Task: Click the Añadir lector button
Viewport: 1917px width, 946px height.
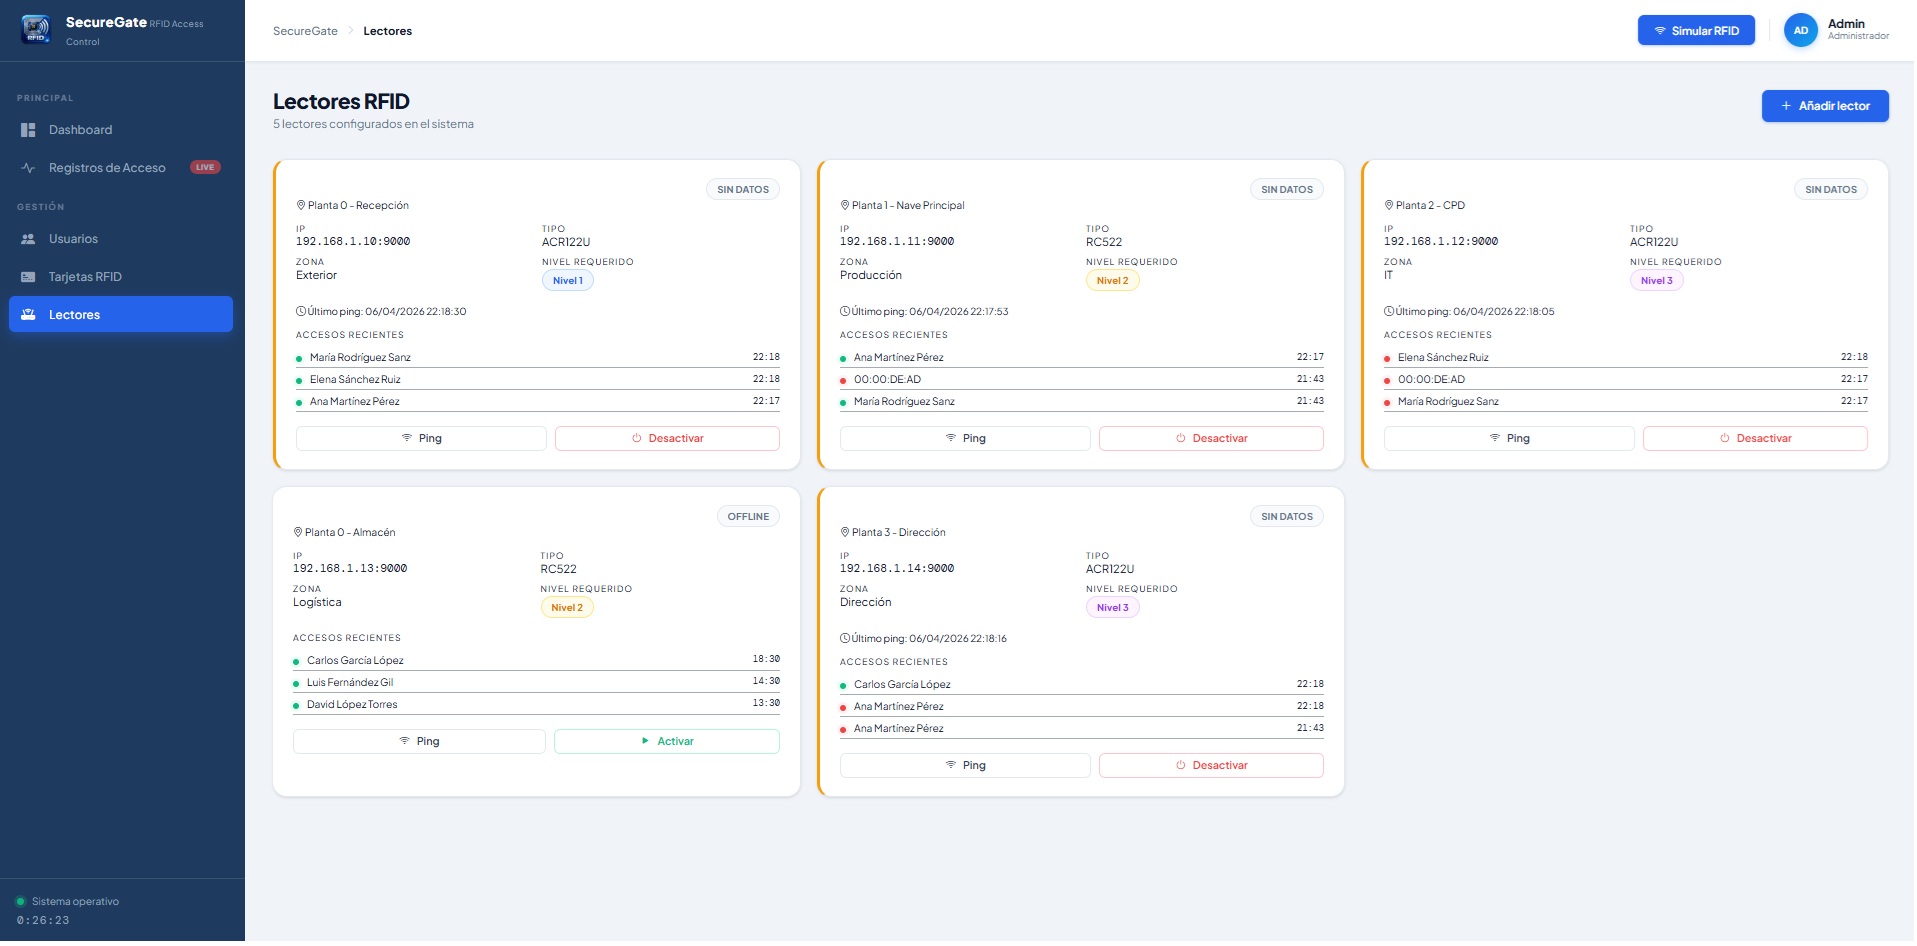Action: (x=1825, y=105)
